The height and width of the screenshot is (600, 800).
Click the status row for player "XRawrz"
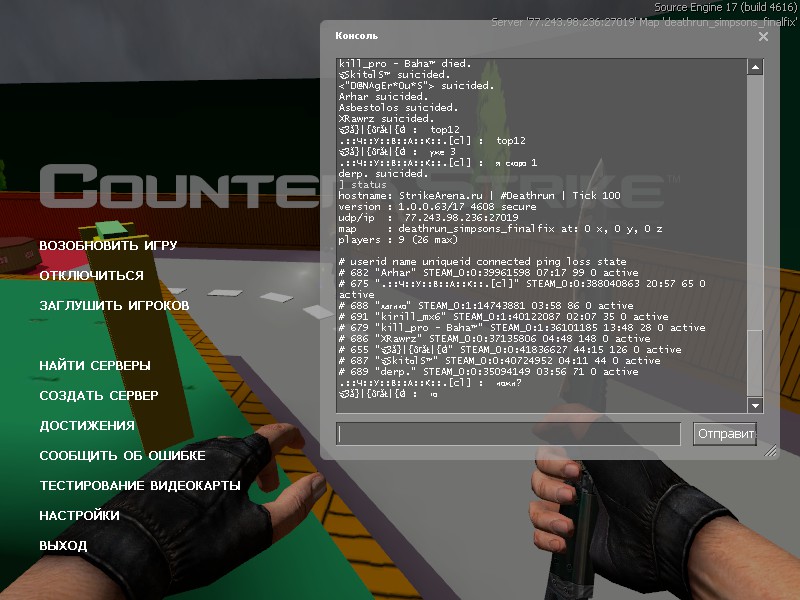(x=494, y=339)
